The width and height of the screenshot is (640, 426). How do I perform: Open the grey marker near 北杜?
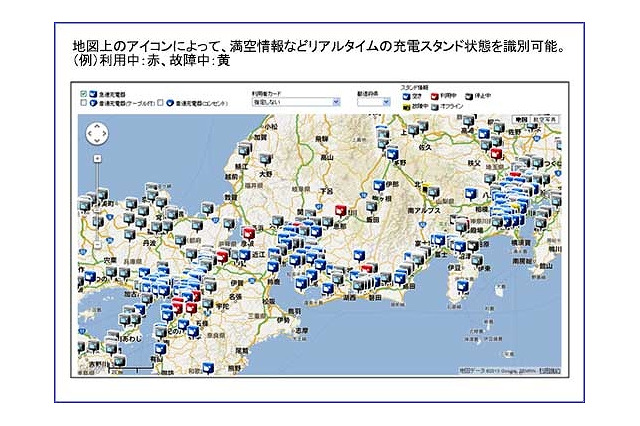tap(433, 192)
